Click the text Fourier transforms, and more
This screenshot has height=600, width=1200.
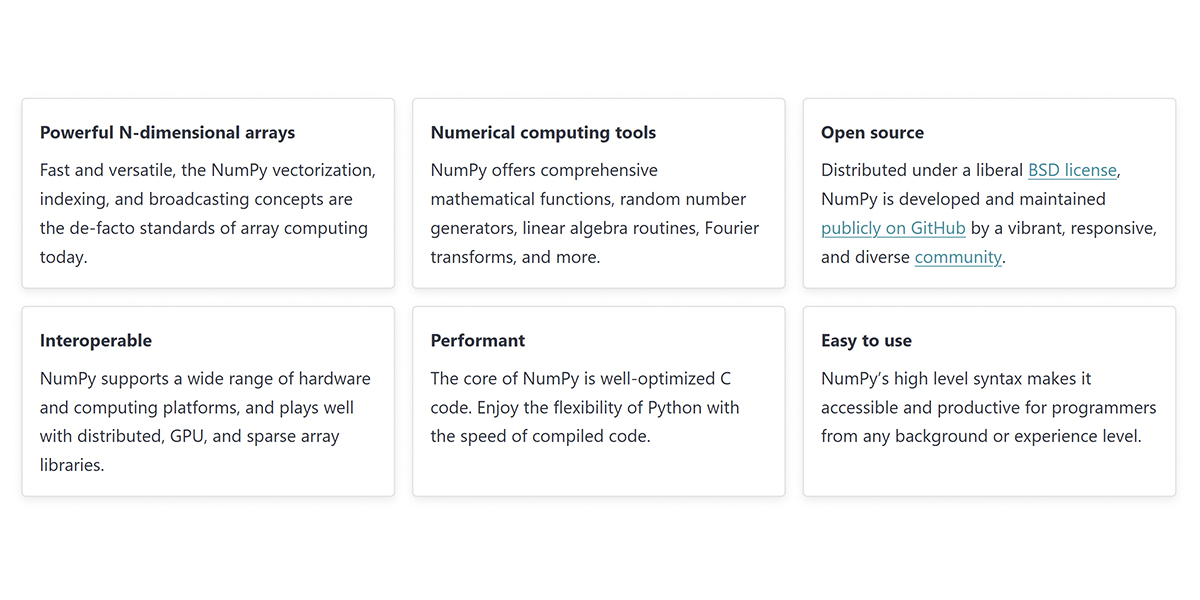click(595, 242)
